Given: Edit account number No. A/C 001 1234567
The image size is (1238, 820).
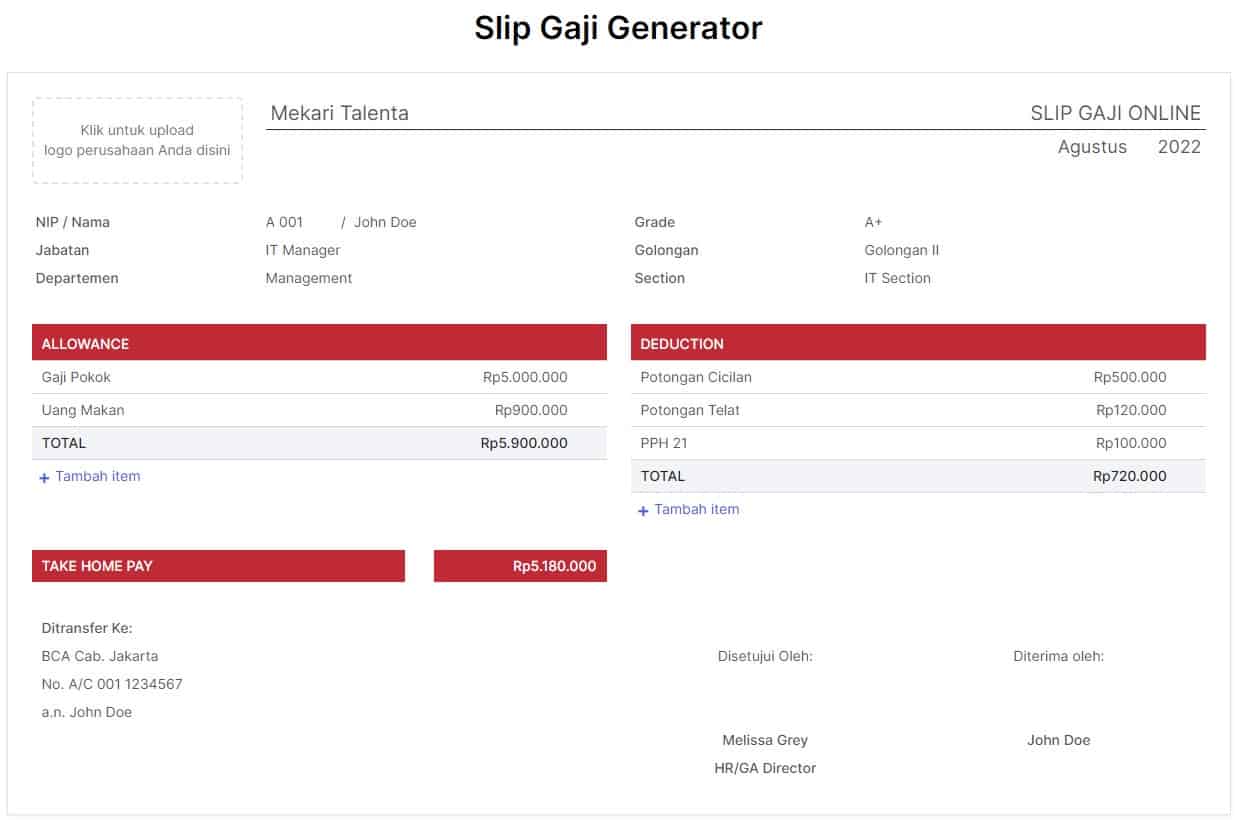Looking at the screenshot, I should coord(112,684).
